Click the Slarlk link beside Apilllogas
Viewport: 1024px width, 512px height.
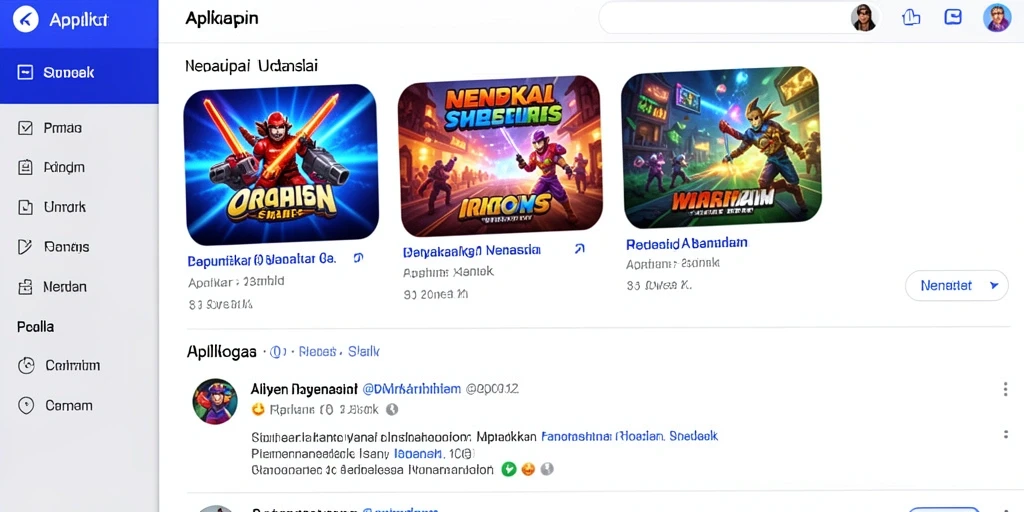(x=364, y=352)
